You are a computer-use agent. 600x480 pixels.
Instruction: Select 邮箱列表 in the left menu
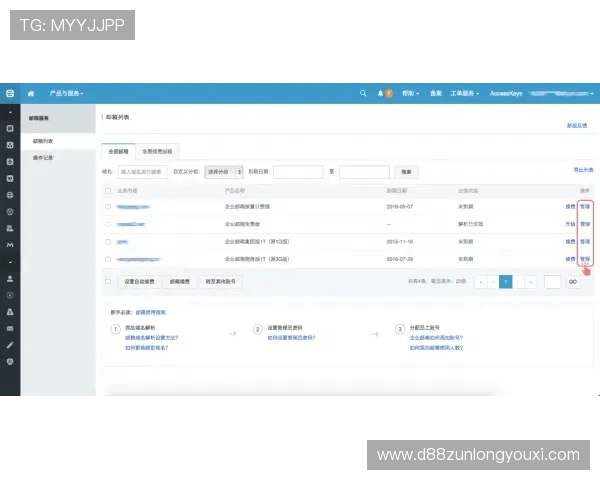click(x=43, y=141)
